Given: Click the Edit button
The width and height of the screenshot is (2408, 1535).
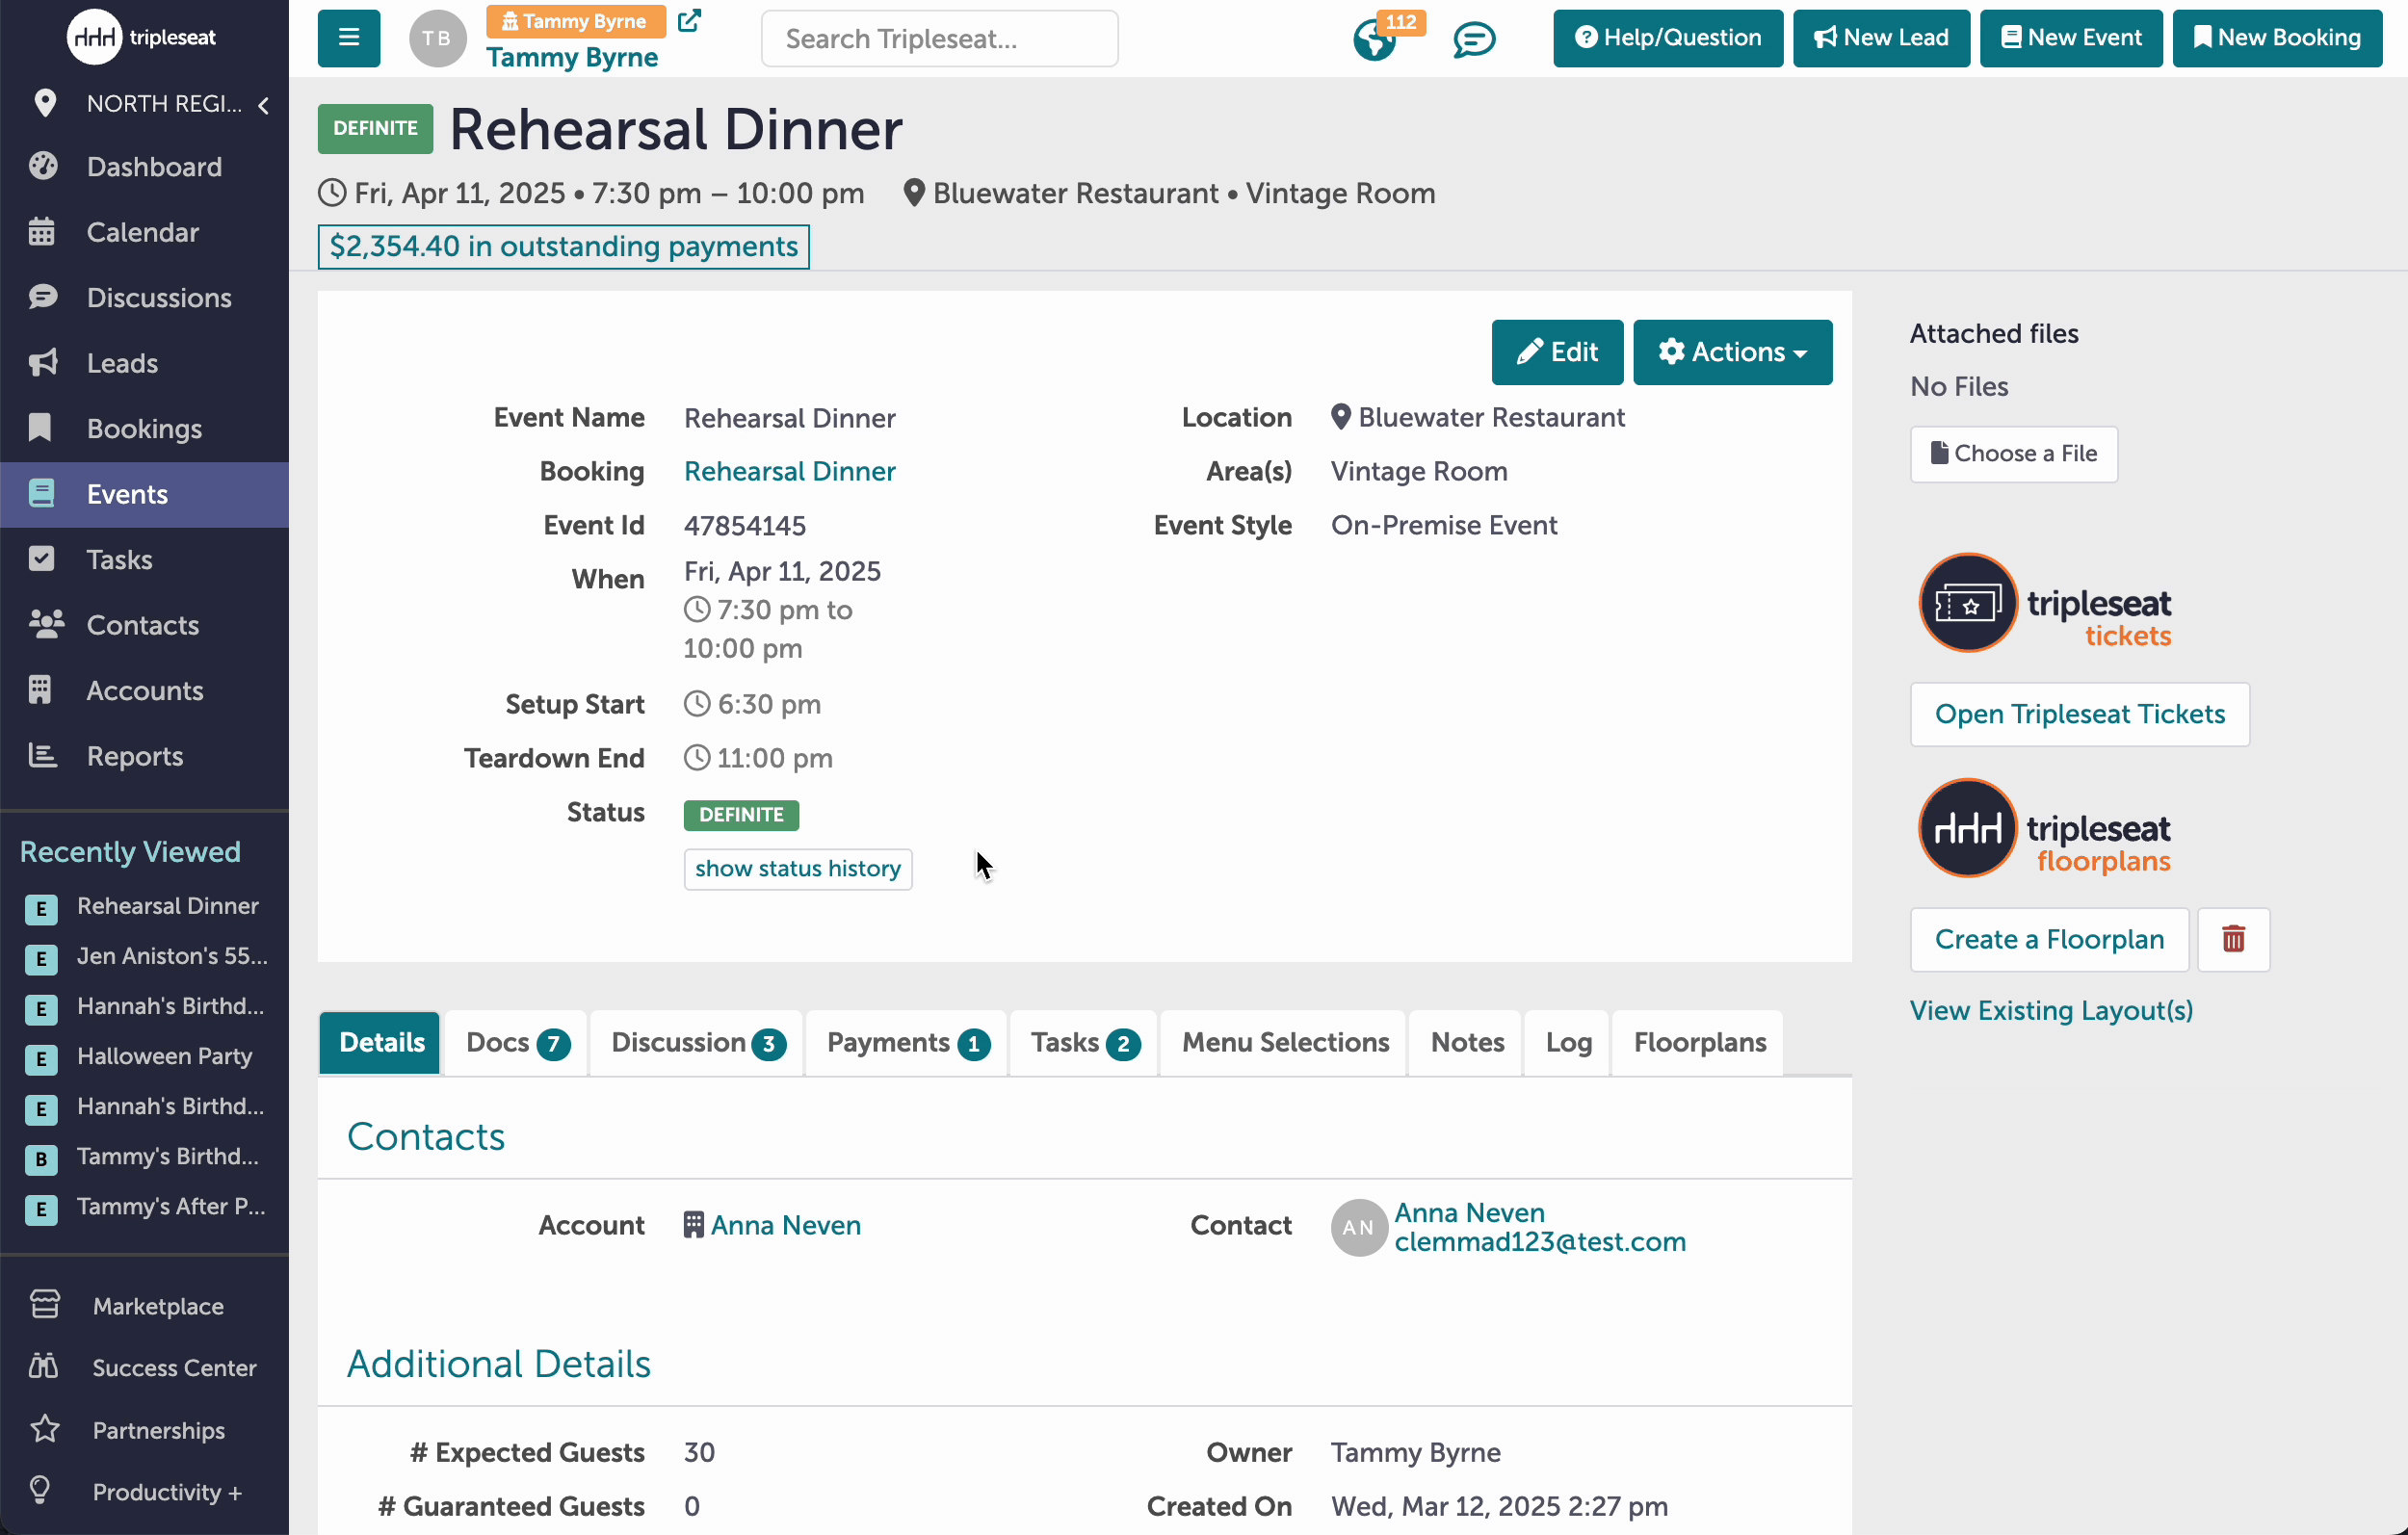Looking at the screenshot, I should [x=1556, y=352].
